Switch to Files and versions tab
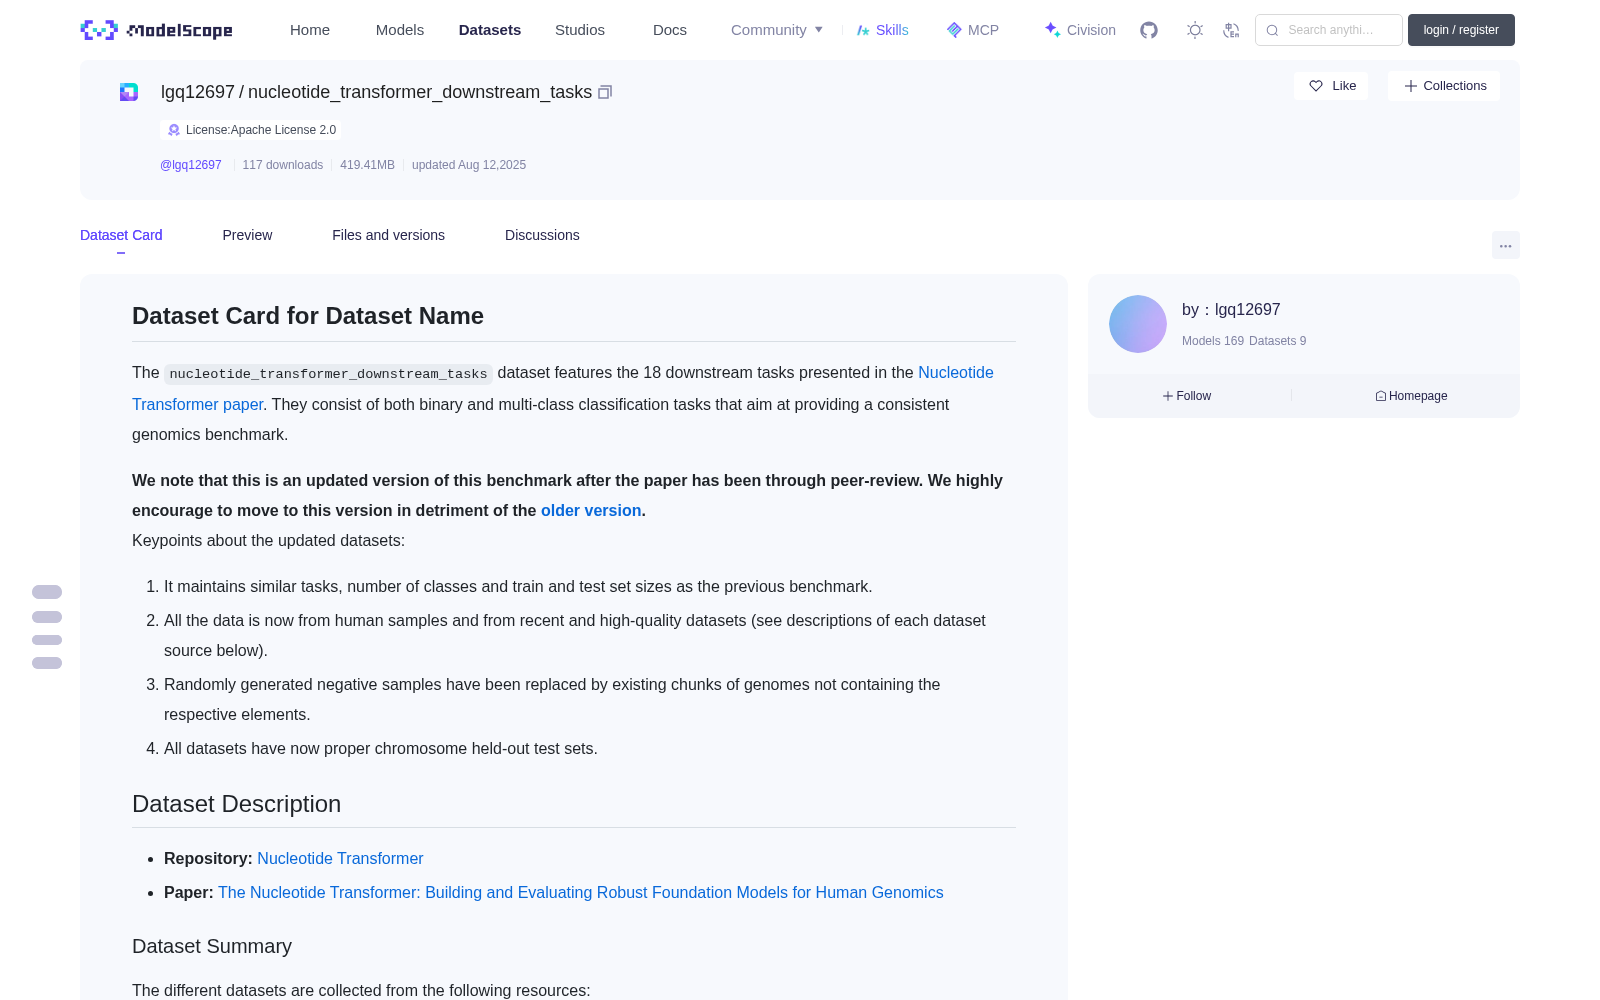Screen dimensions: 1600x1000 (x=388, y=235)
